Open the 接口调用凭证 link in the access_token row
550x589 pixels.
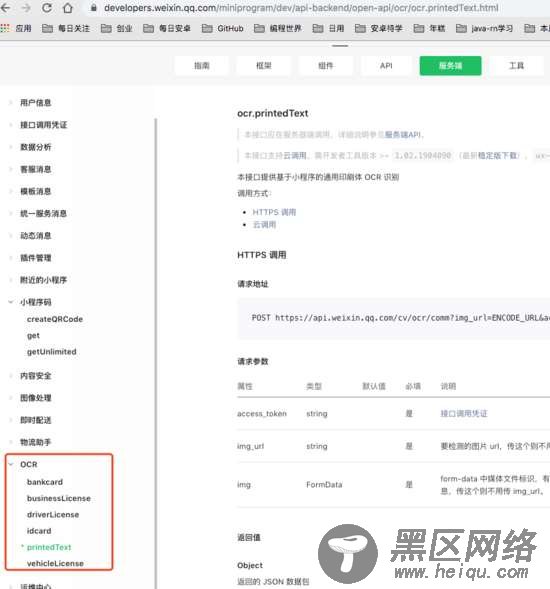coord(464,414)
